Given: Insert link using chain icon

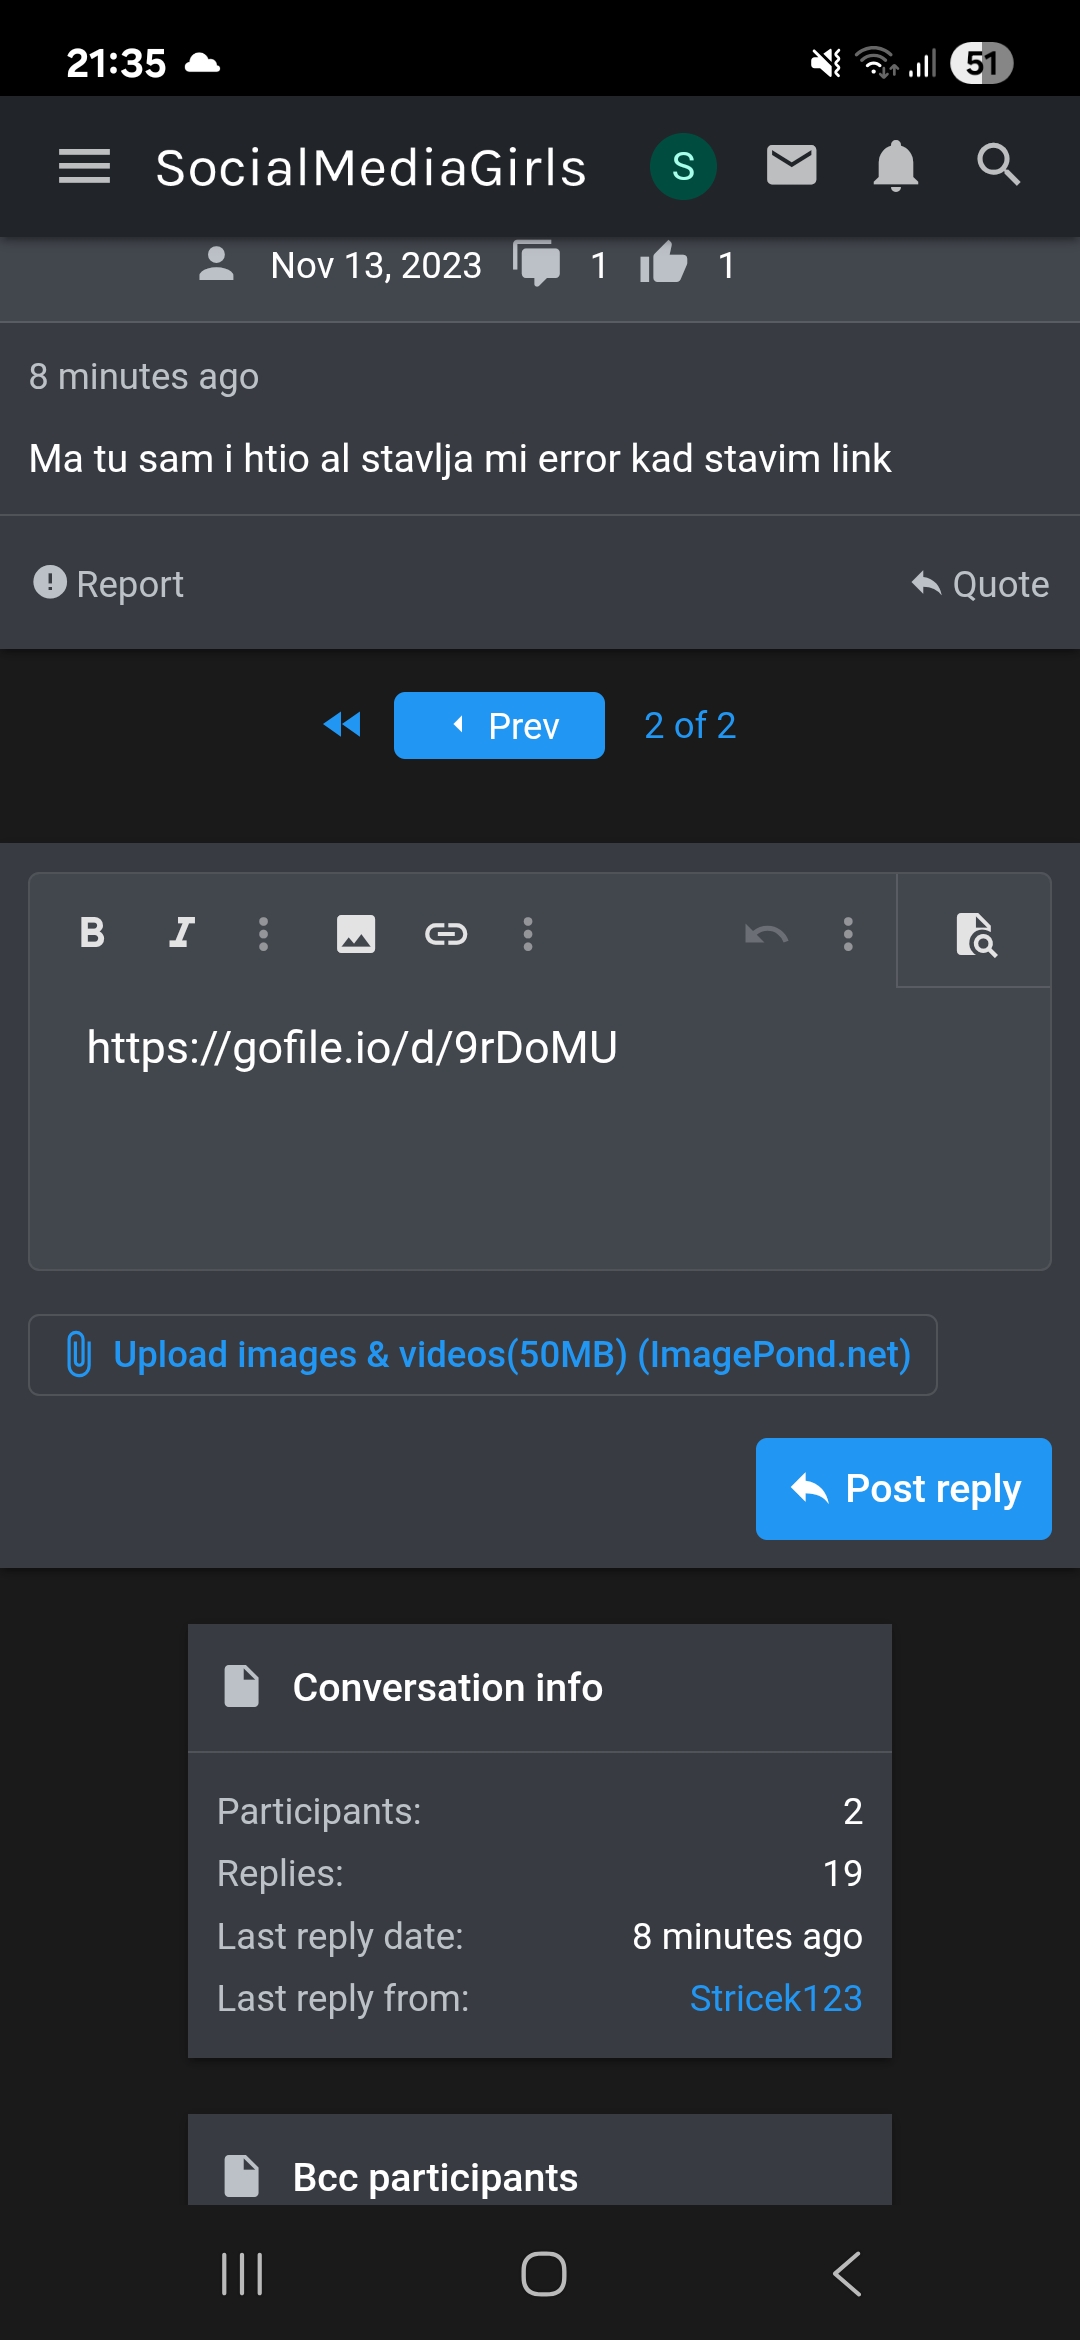Looking at the screenshot, I should [446, 934].
